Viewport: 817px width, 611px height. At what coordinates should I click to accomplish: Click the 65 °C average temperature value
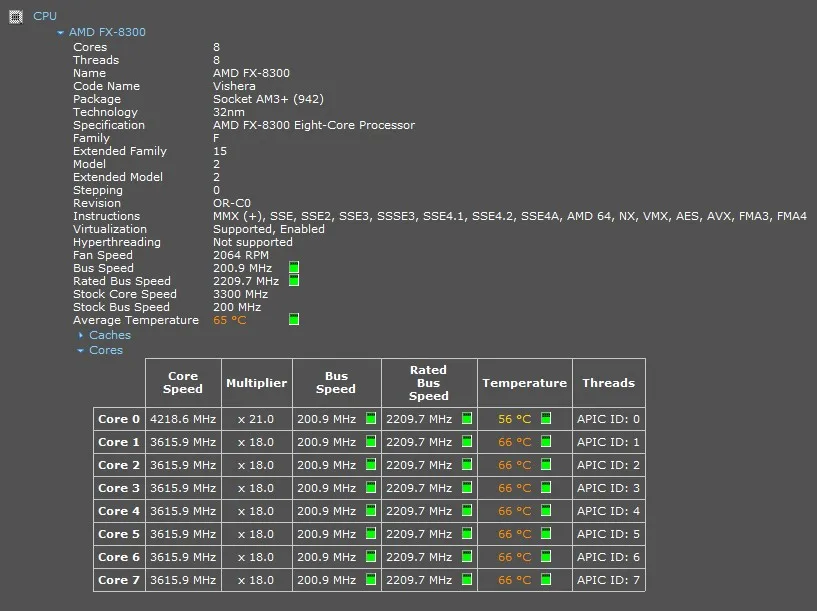point(229,320)
